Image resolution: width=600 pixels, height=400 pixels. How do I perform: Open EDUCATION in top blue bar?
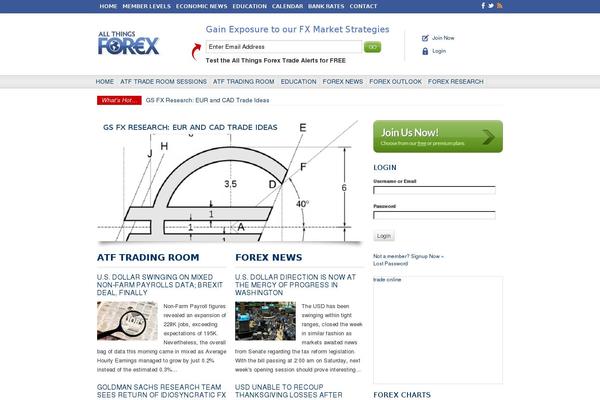(249, 6)
